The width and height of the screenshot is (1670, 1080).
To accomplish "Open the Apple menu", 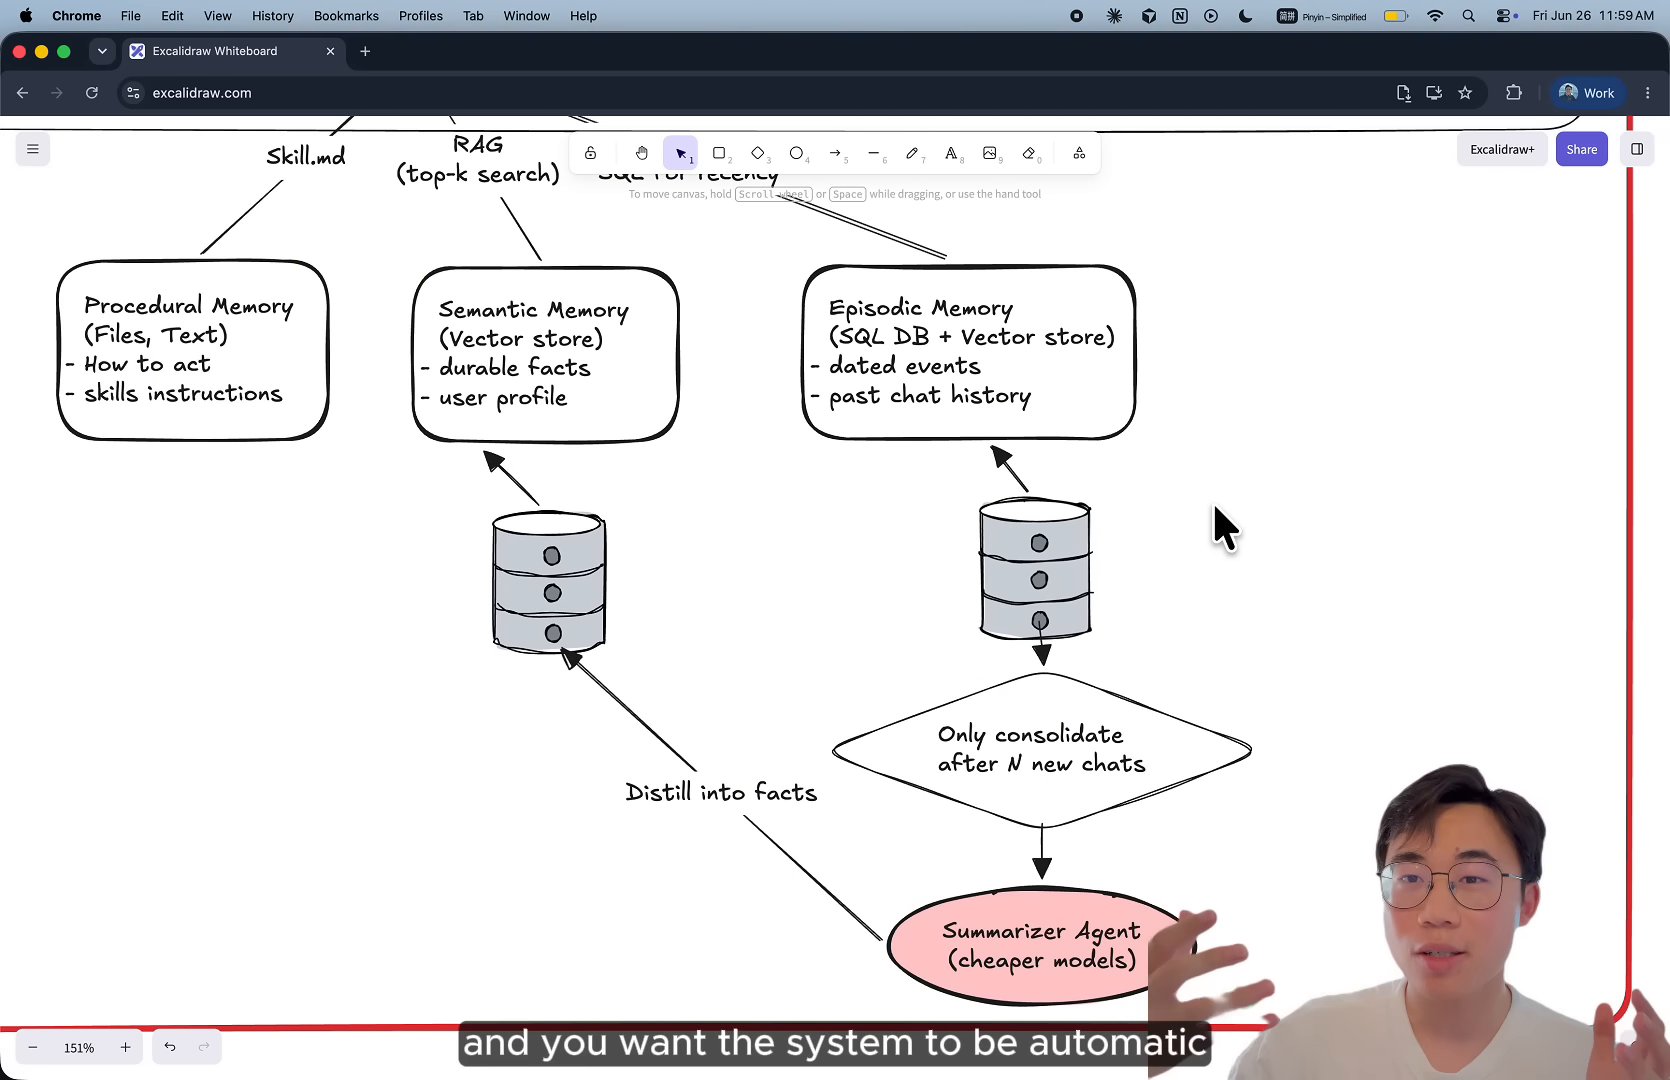I will coord(26,16).
